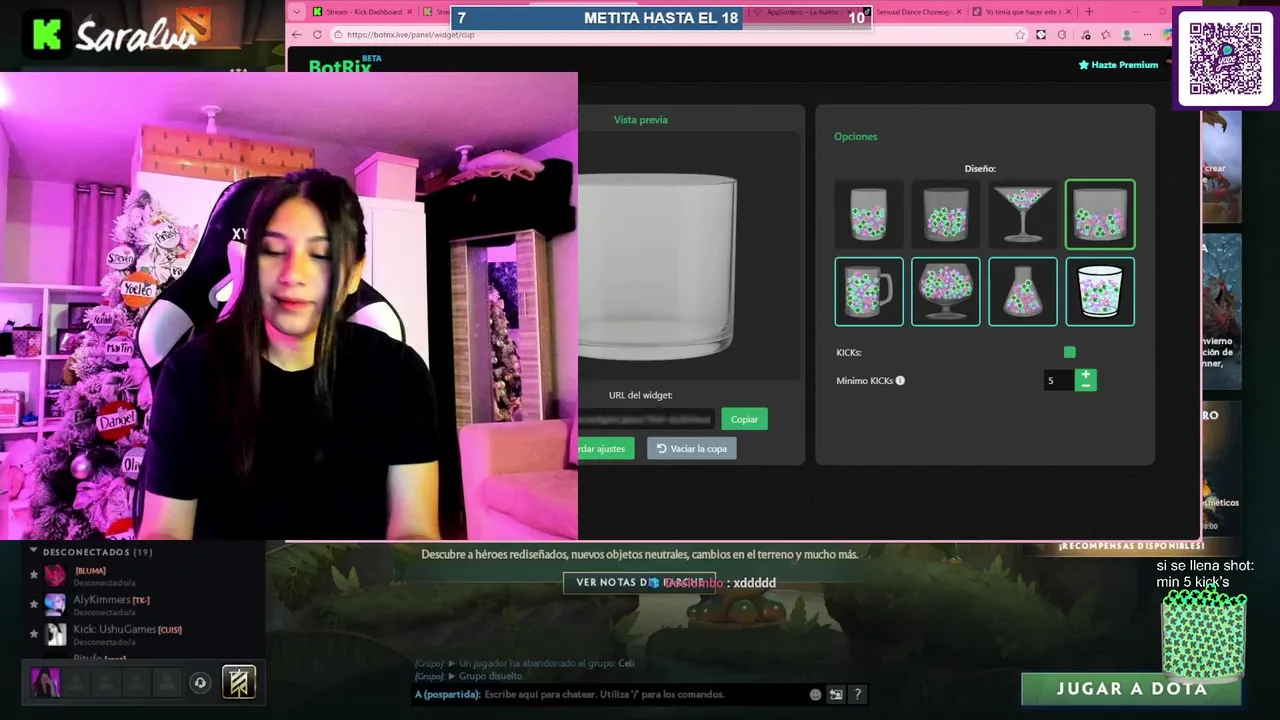Save settings with the Guardar ajustes button
1280x720 pixels.
[x=605, y=448]
